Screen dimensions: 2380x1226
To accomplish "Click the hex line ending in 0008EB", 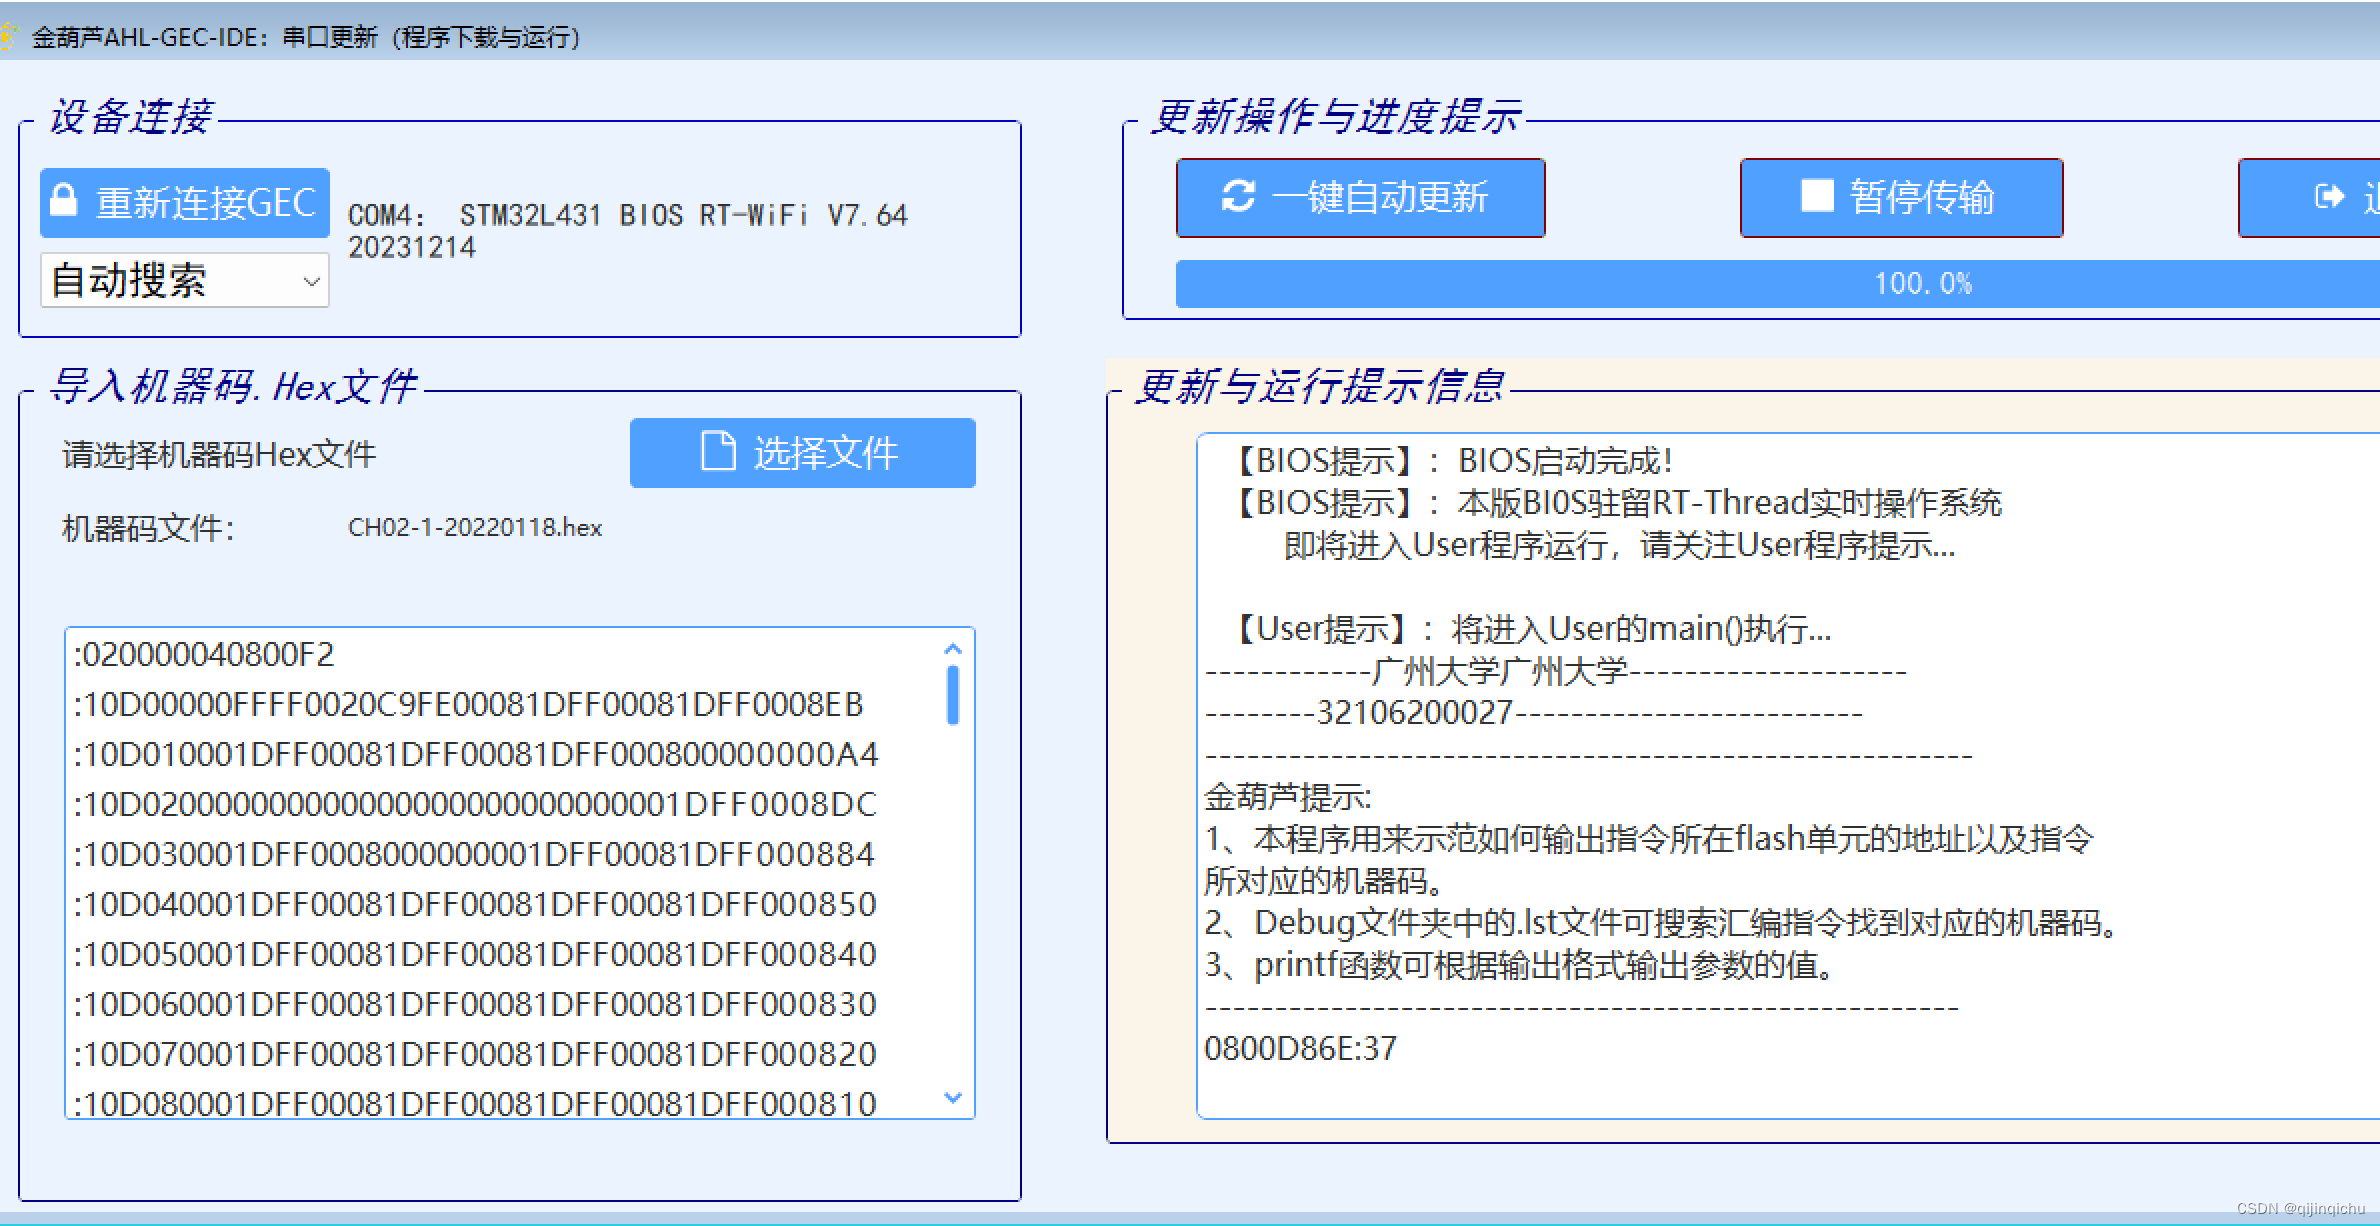I will [x=468, y=705].
